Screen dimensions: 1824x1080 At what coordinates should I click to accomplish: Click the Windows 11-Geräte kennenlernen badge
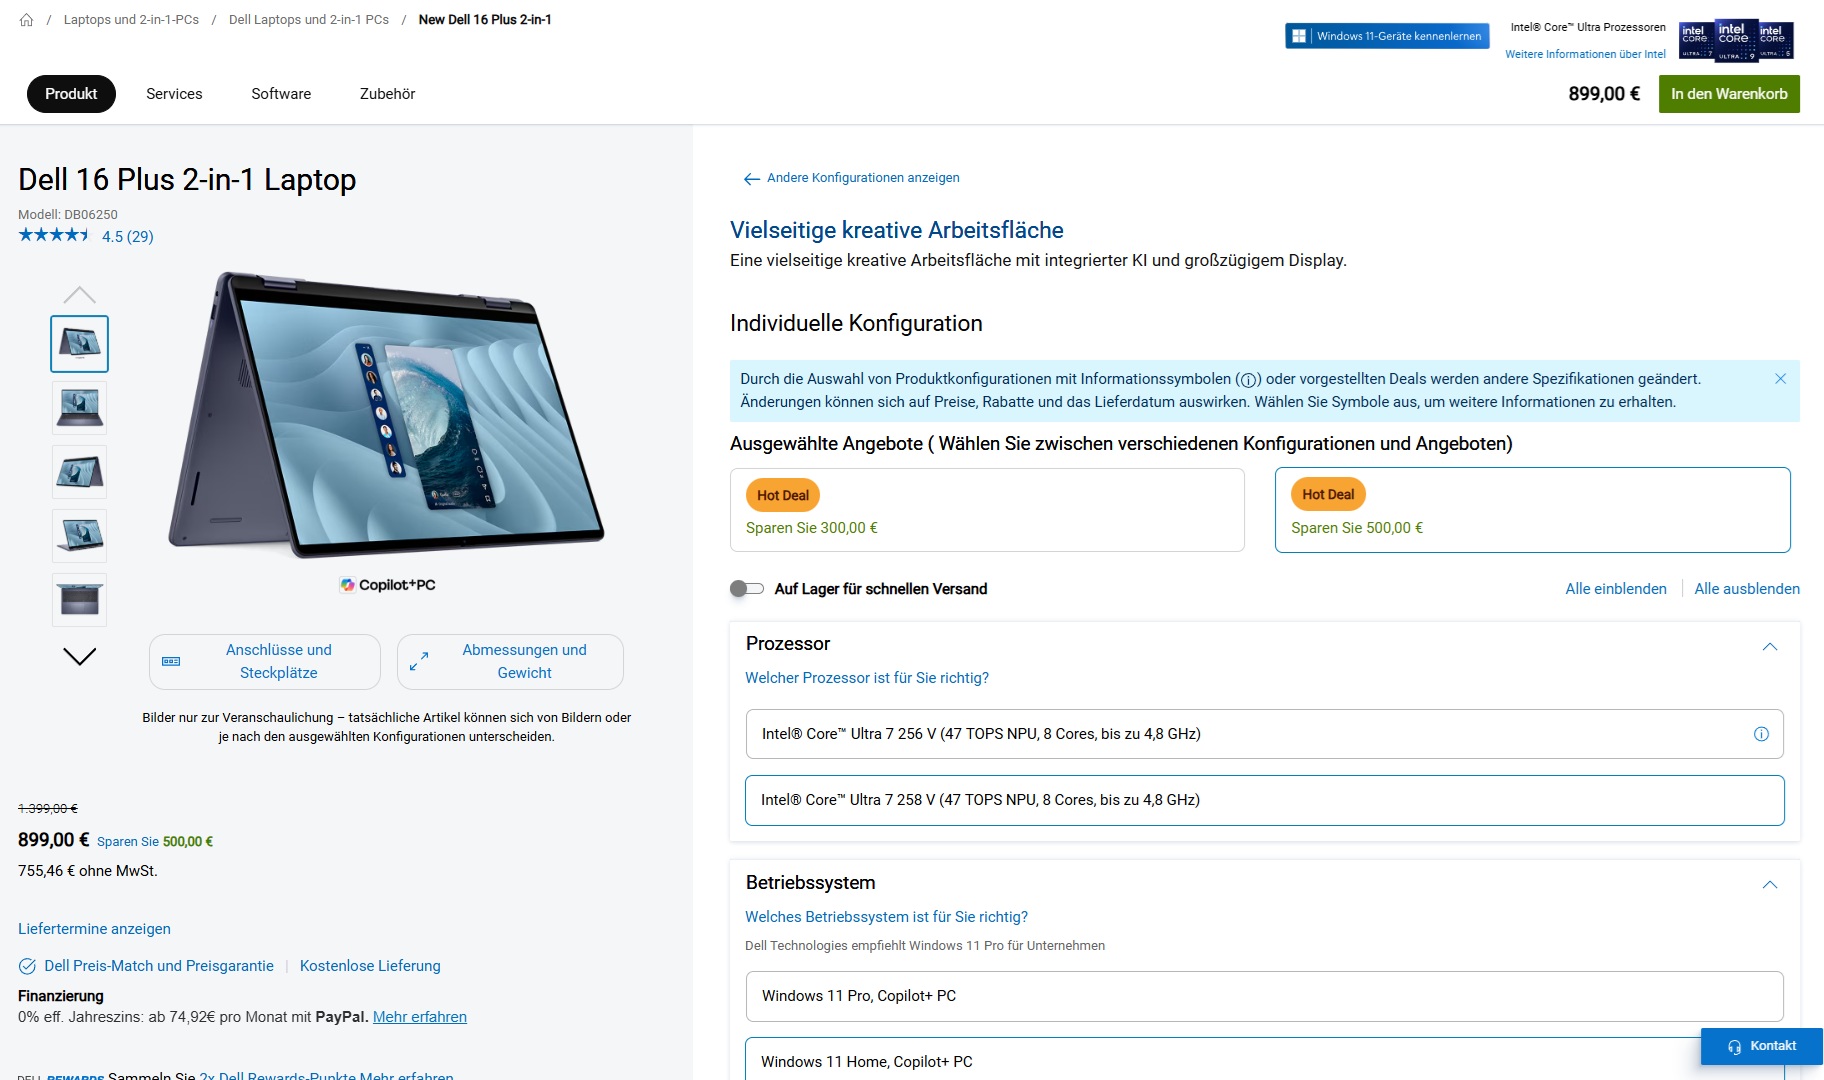click(1387, 36)
